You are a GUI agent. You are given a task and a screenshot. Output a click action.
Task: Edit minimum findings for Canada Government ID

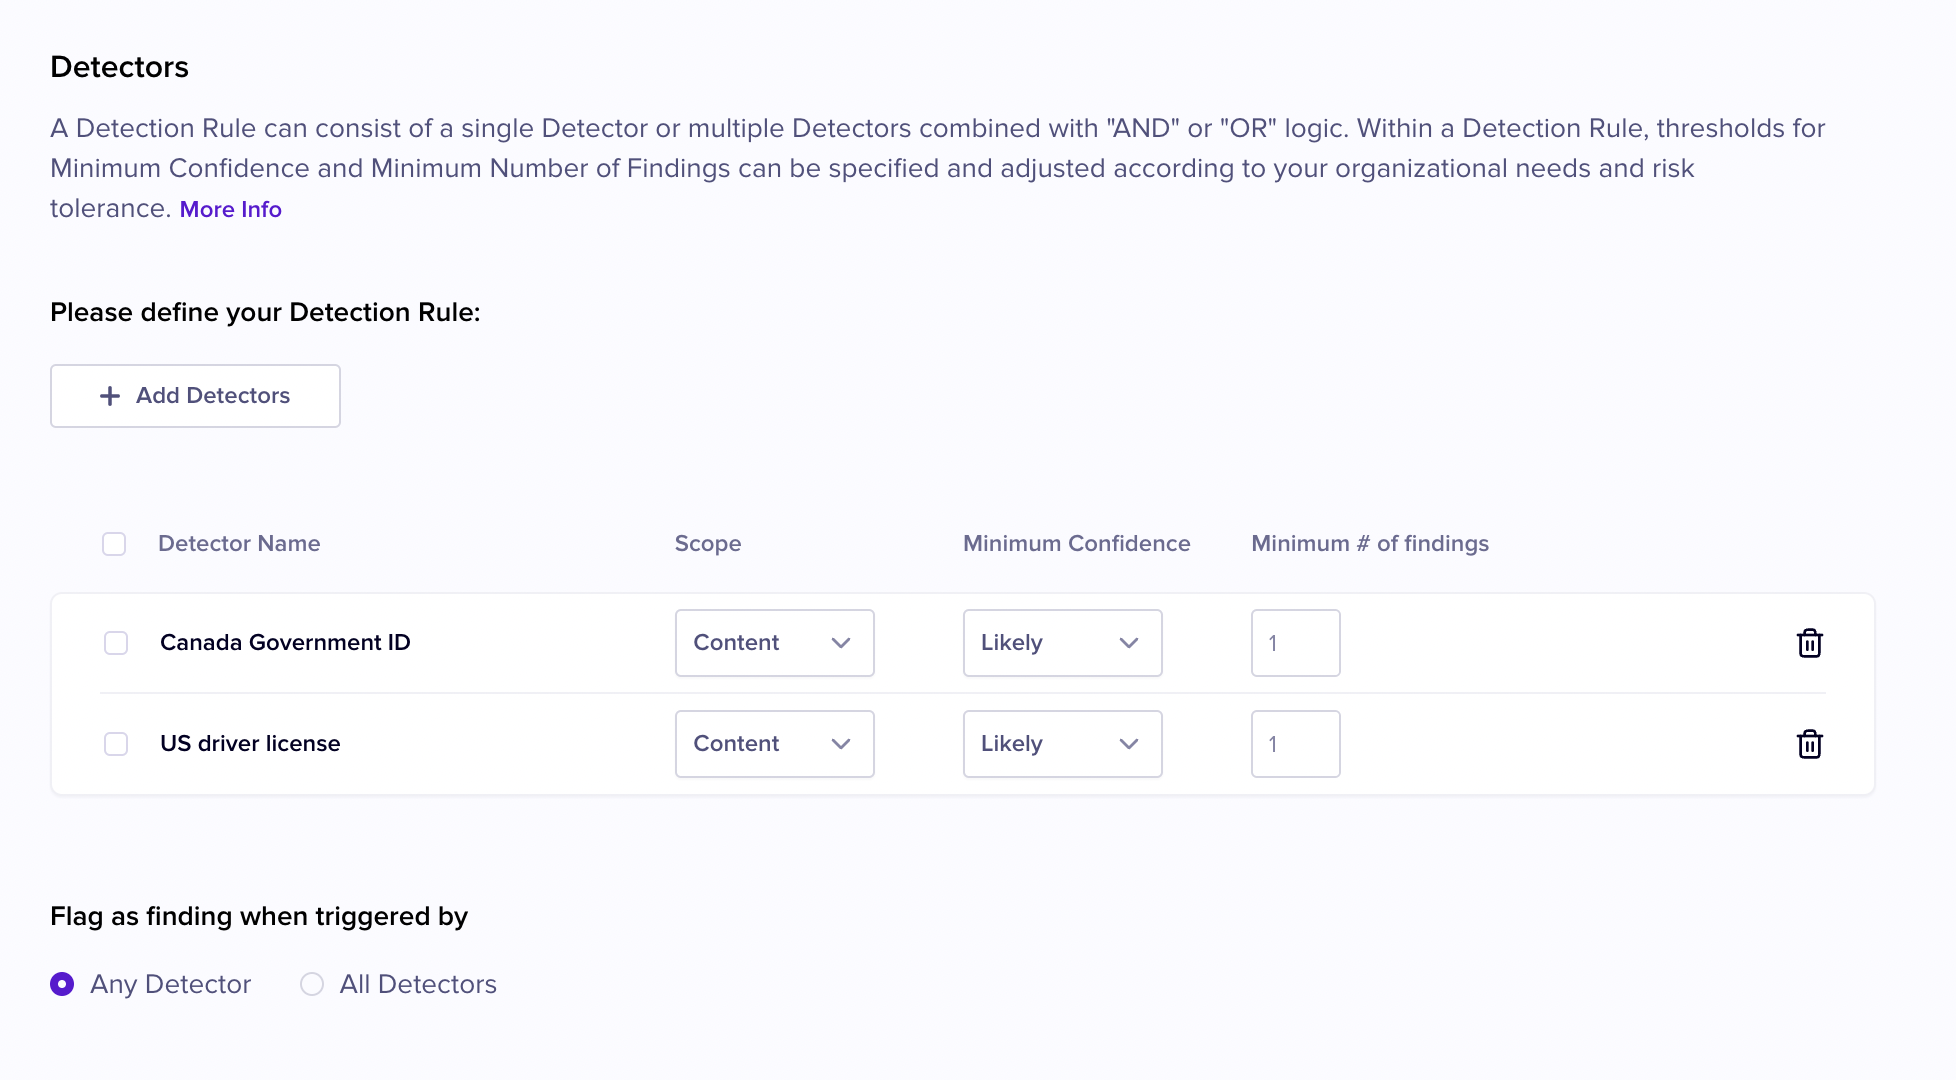(1295, 643)
